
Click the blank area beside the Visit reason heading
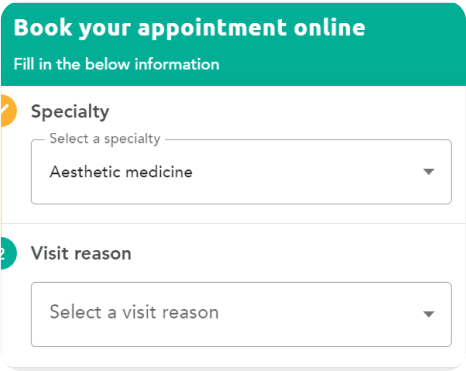click(293, 253)
